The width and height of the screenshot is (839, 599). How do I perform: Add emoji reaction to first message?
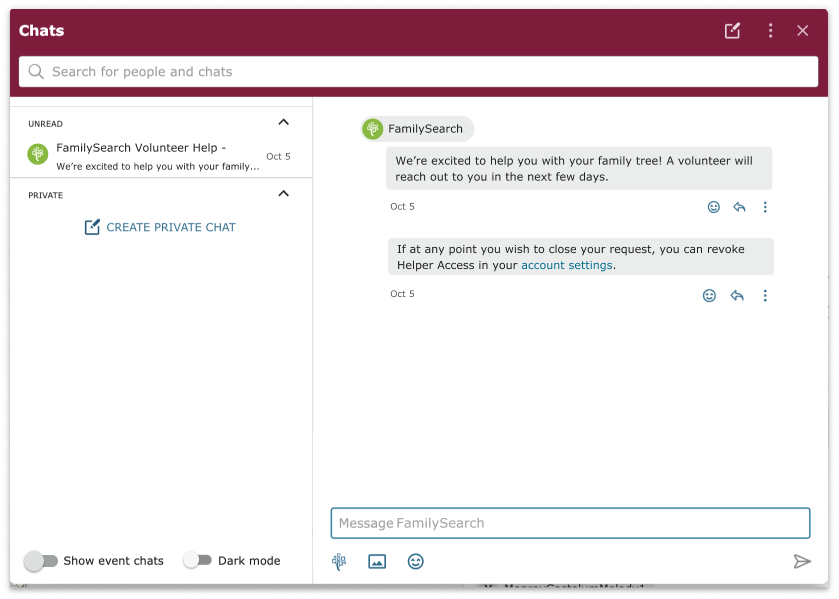(x=714, y=207)
